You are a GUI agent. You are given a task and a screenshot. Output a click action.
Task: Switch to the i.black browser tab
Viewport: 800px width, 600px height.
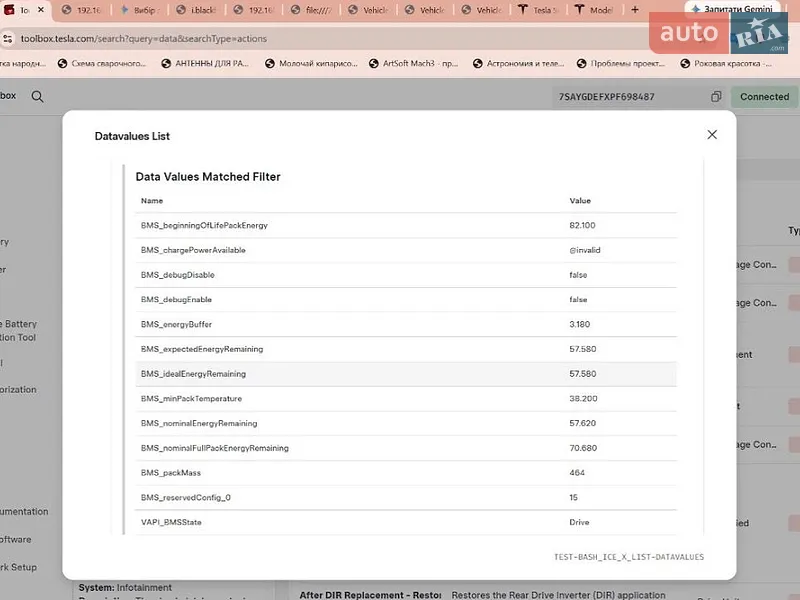(197, 10)
